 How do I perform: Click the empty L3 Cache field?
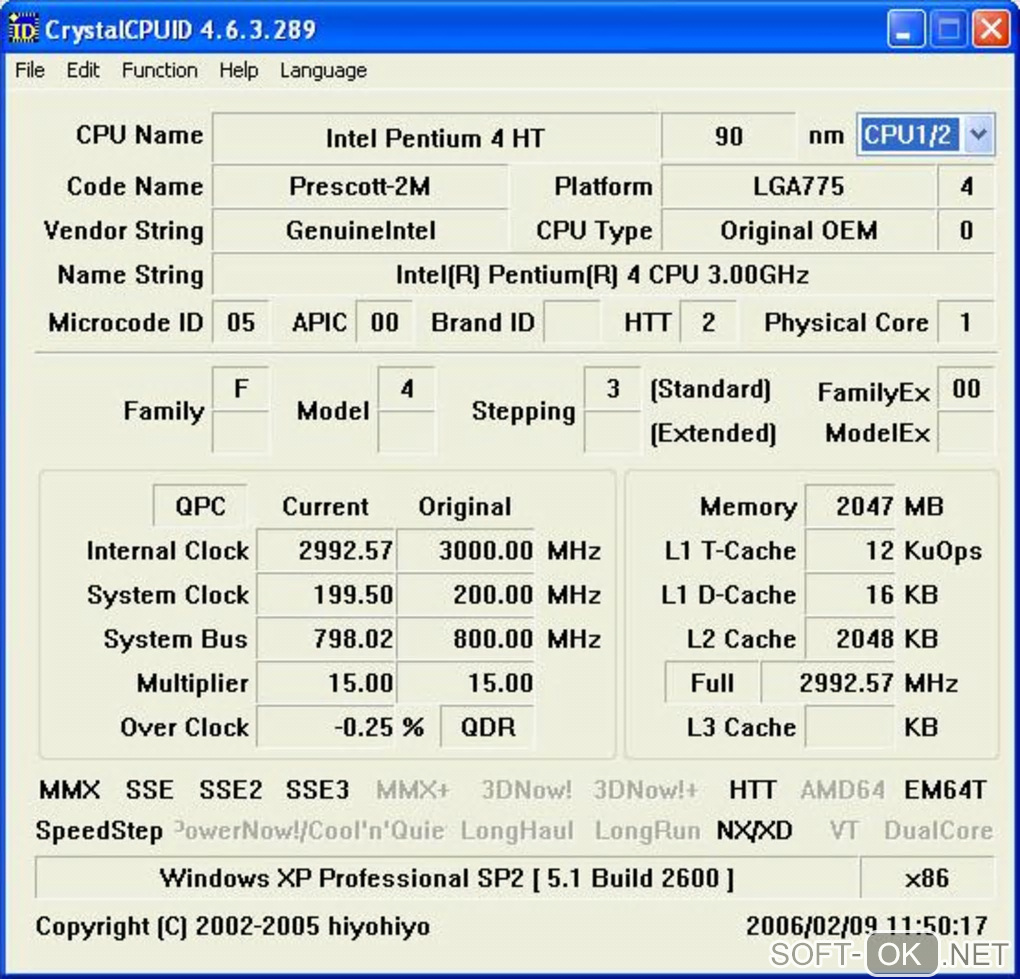click(x=851, y=727)
